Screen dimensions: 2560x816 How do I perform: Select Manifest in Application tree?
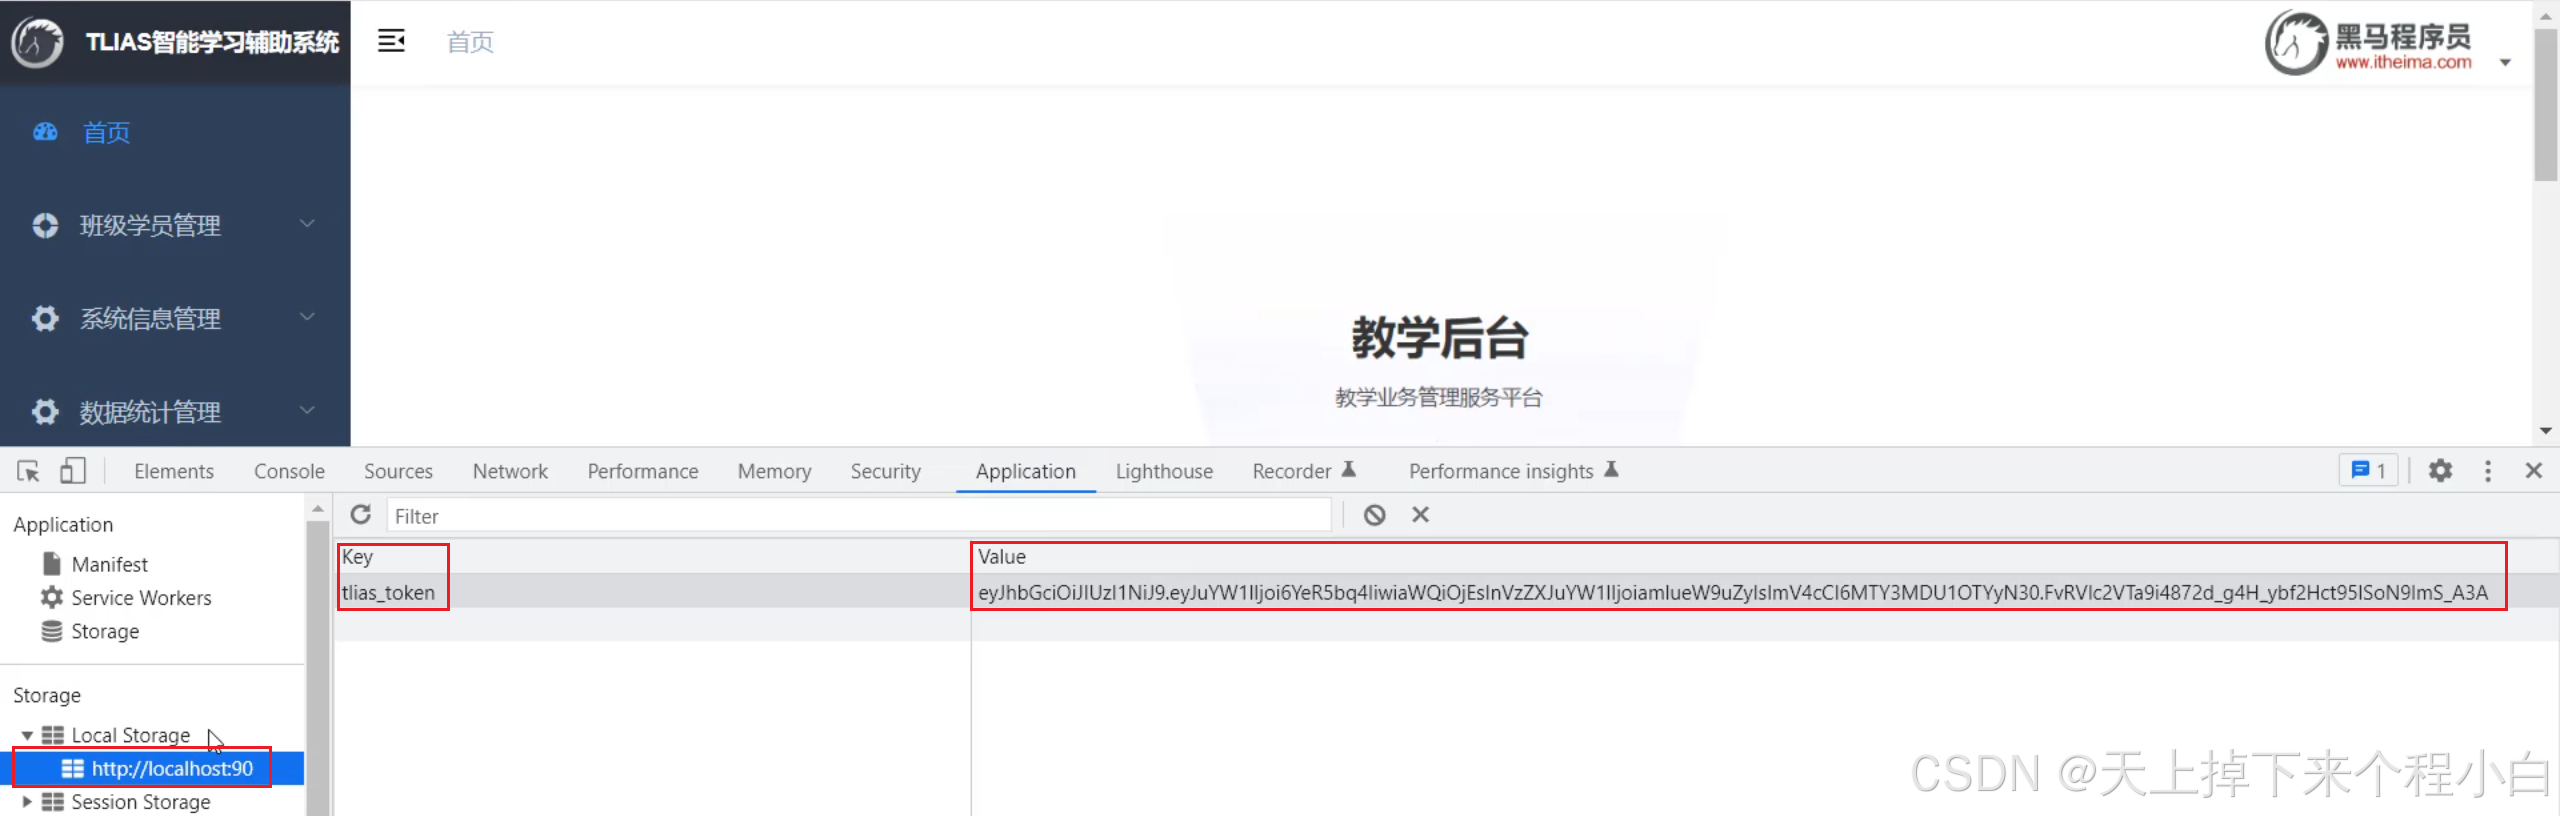pos(110,564)
